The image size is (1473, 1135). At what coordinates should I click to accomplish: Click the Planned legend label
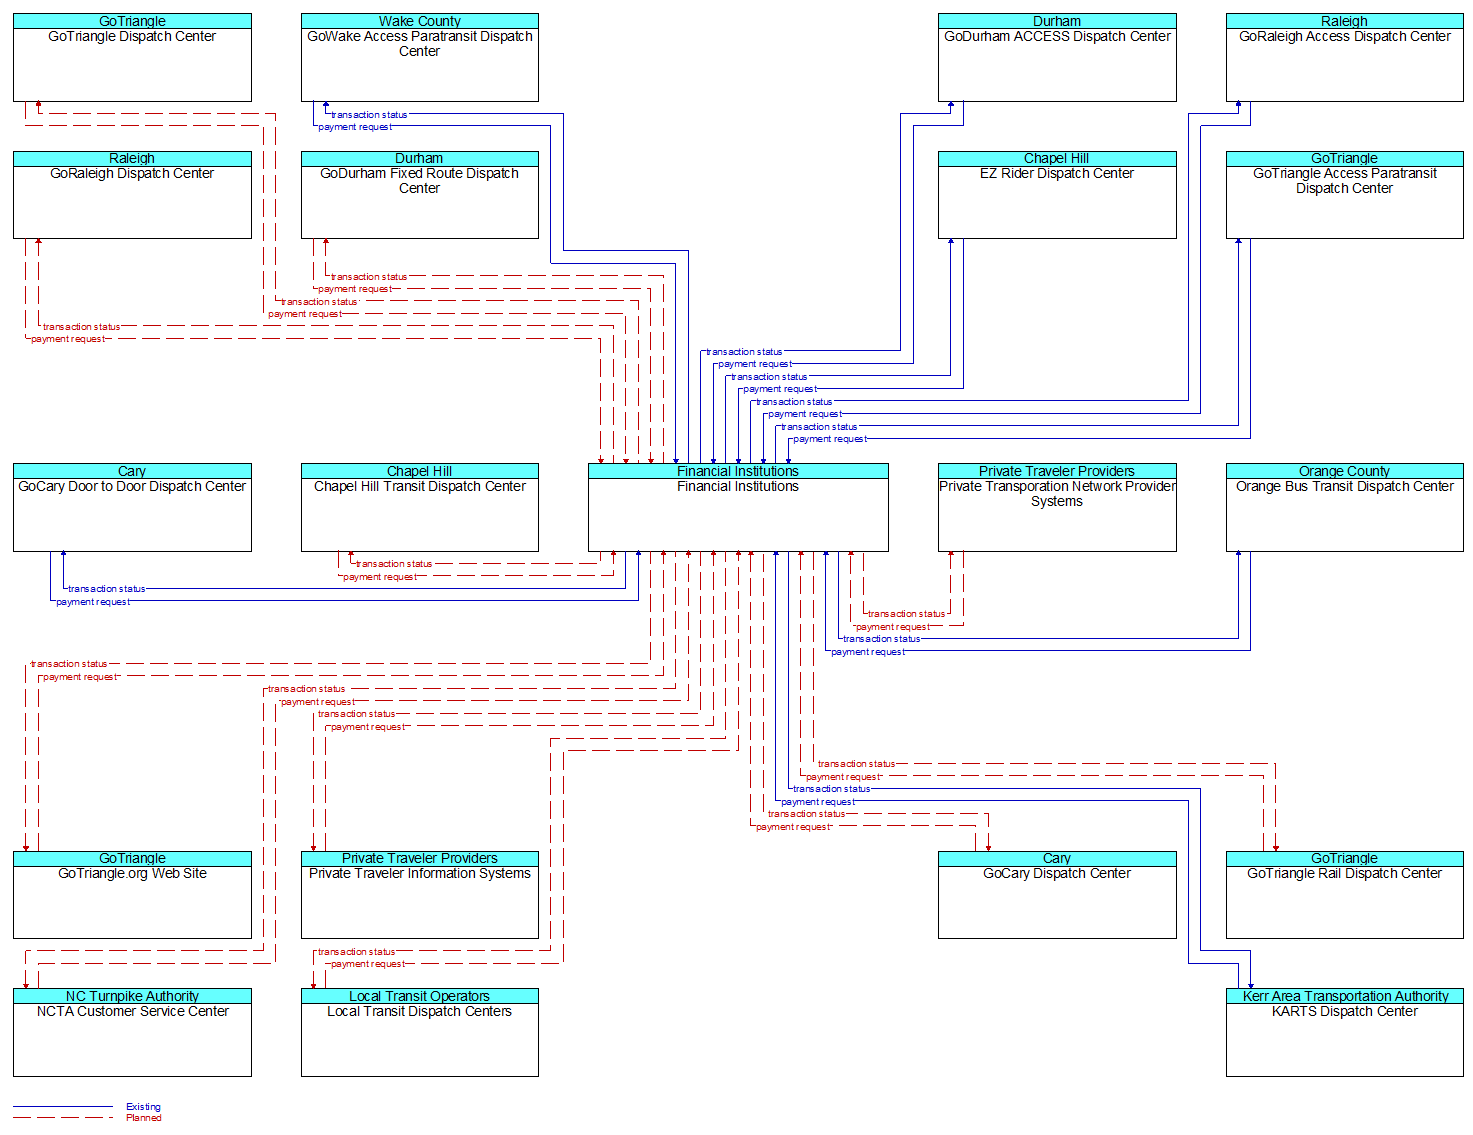click(x=144, y=1118)
